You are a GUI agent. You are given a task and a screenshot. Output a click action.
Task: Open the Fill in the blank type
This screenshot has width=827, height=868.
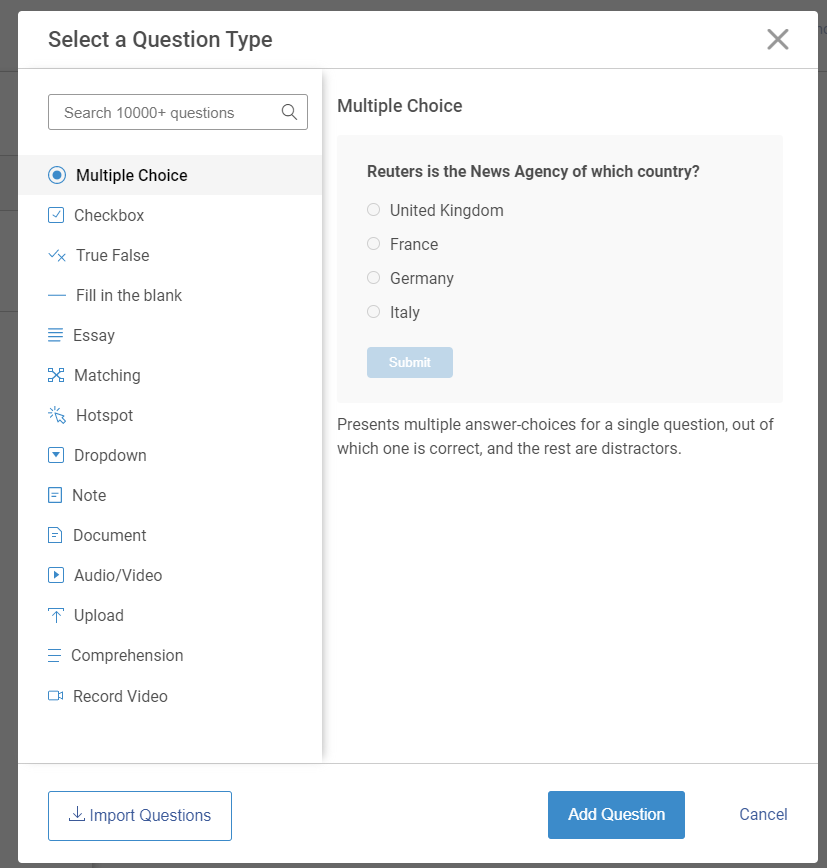pyautogui.click(x=129, y=295)
